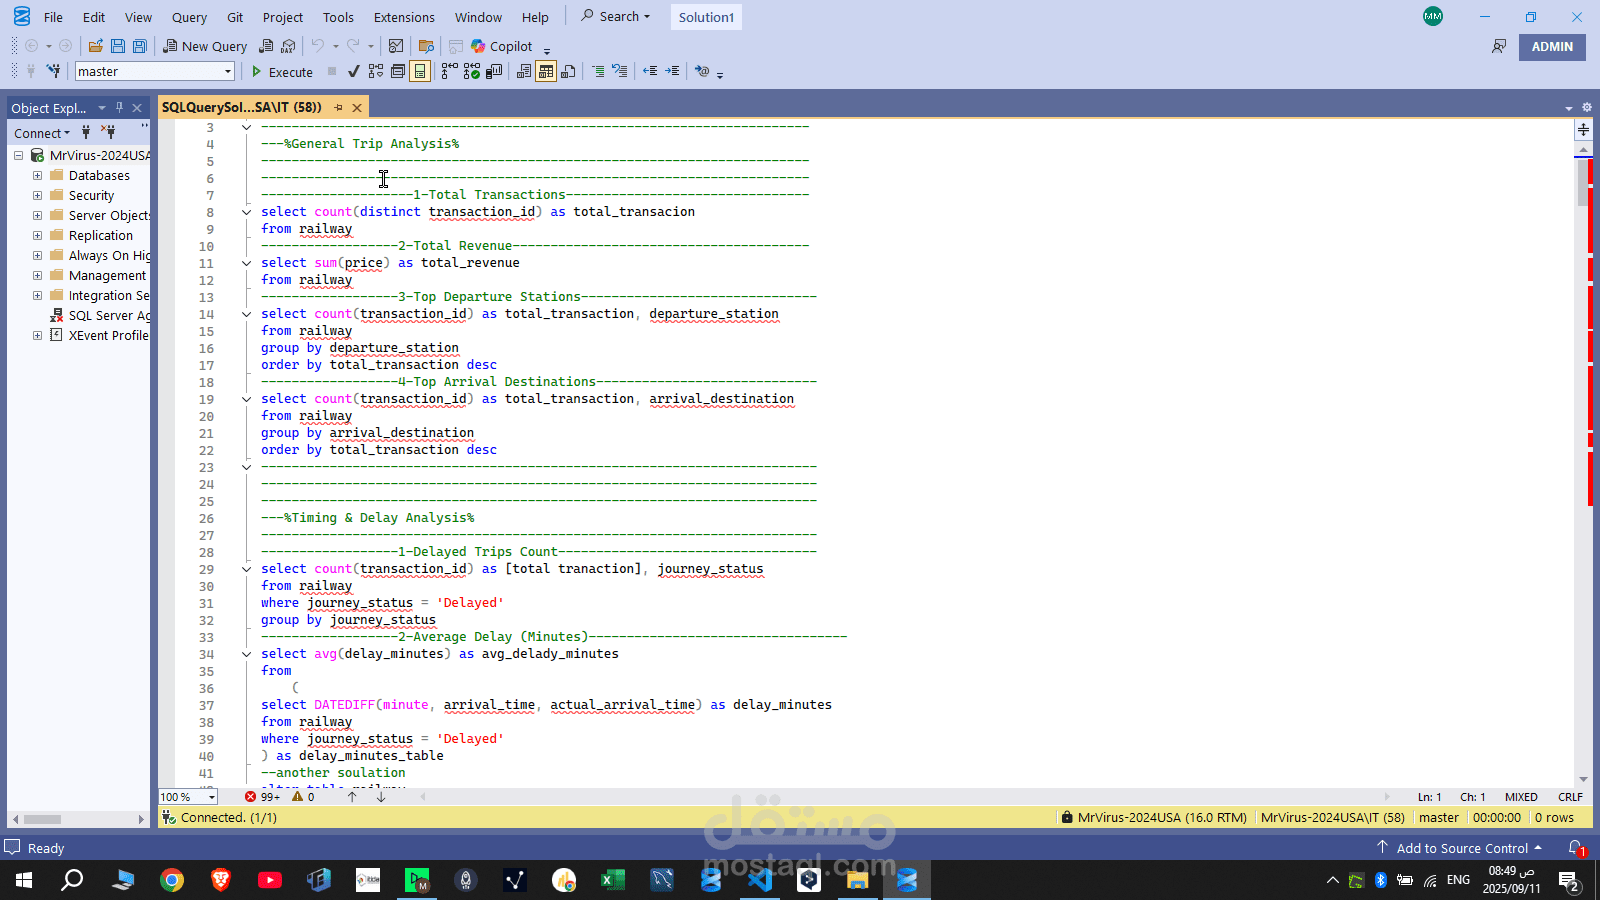This screenshot has width=1600, height=900.
Task: Display Estimated Execution Plan
Action: click(376, 71)
